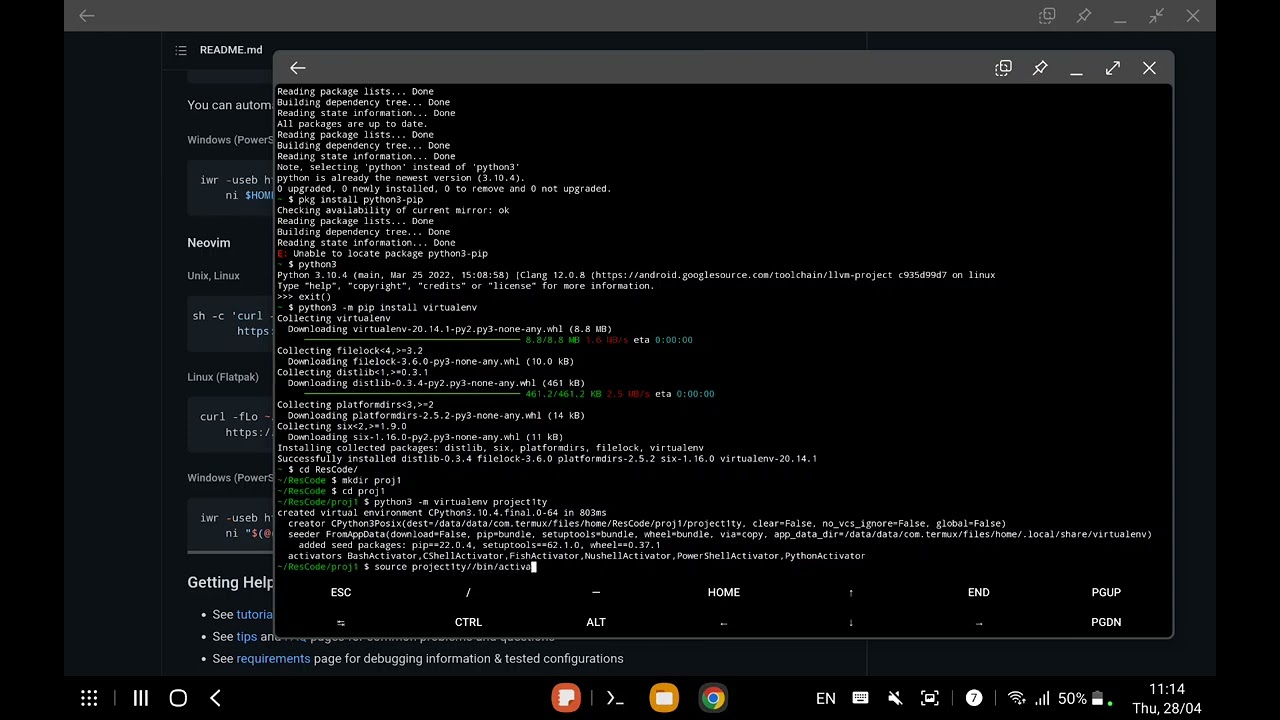Click the 'cd ResCode/' command line in terminal

(317, 470)
